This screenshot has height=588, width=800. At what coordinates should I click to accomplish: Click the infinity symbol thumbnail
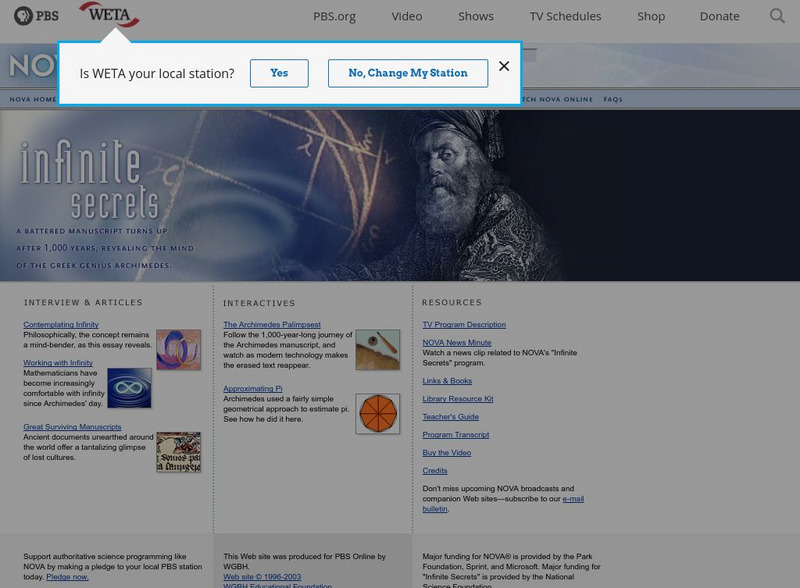pyautogui.click(x=129, y=388)
